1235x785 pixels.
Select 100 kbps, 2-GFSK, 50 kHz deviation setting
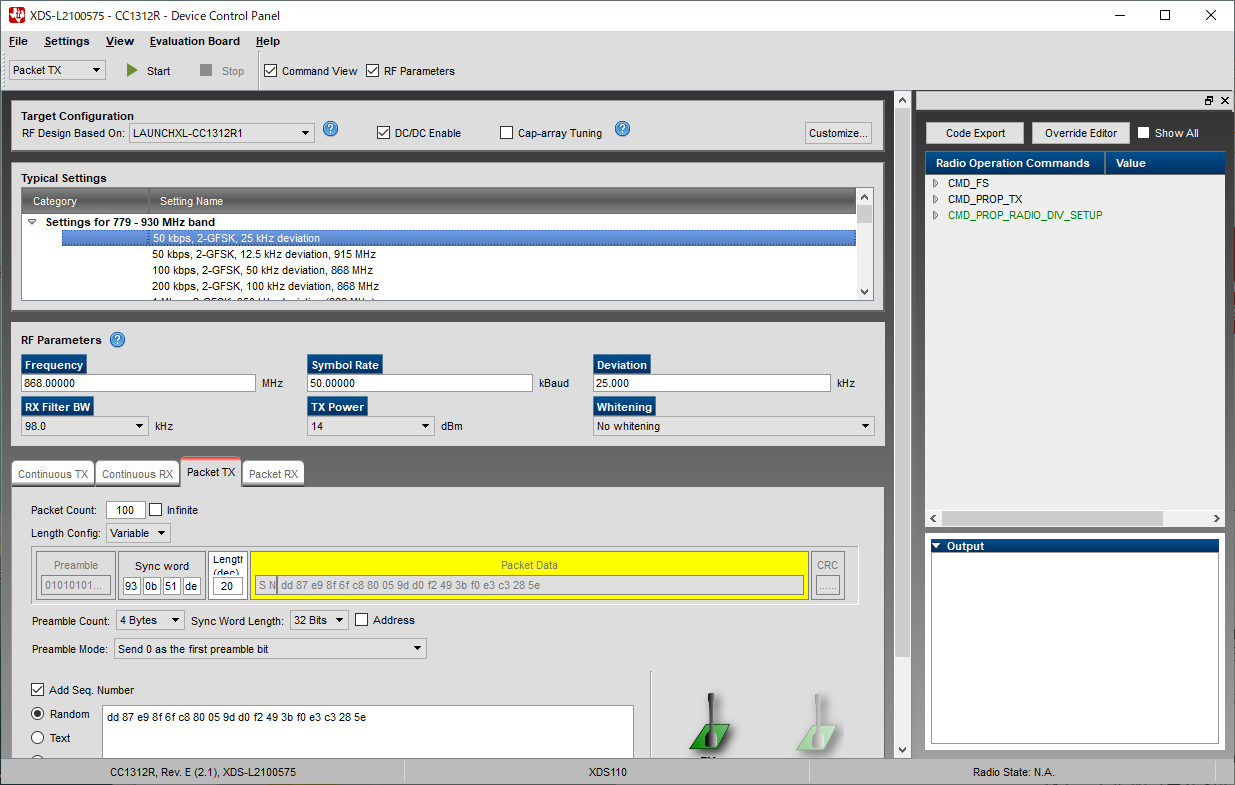tap(262, 270)
